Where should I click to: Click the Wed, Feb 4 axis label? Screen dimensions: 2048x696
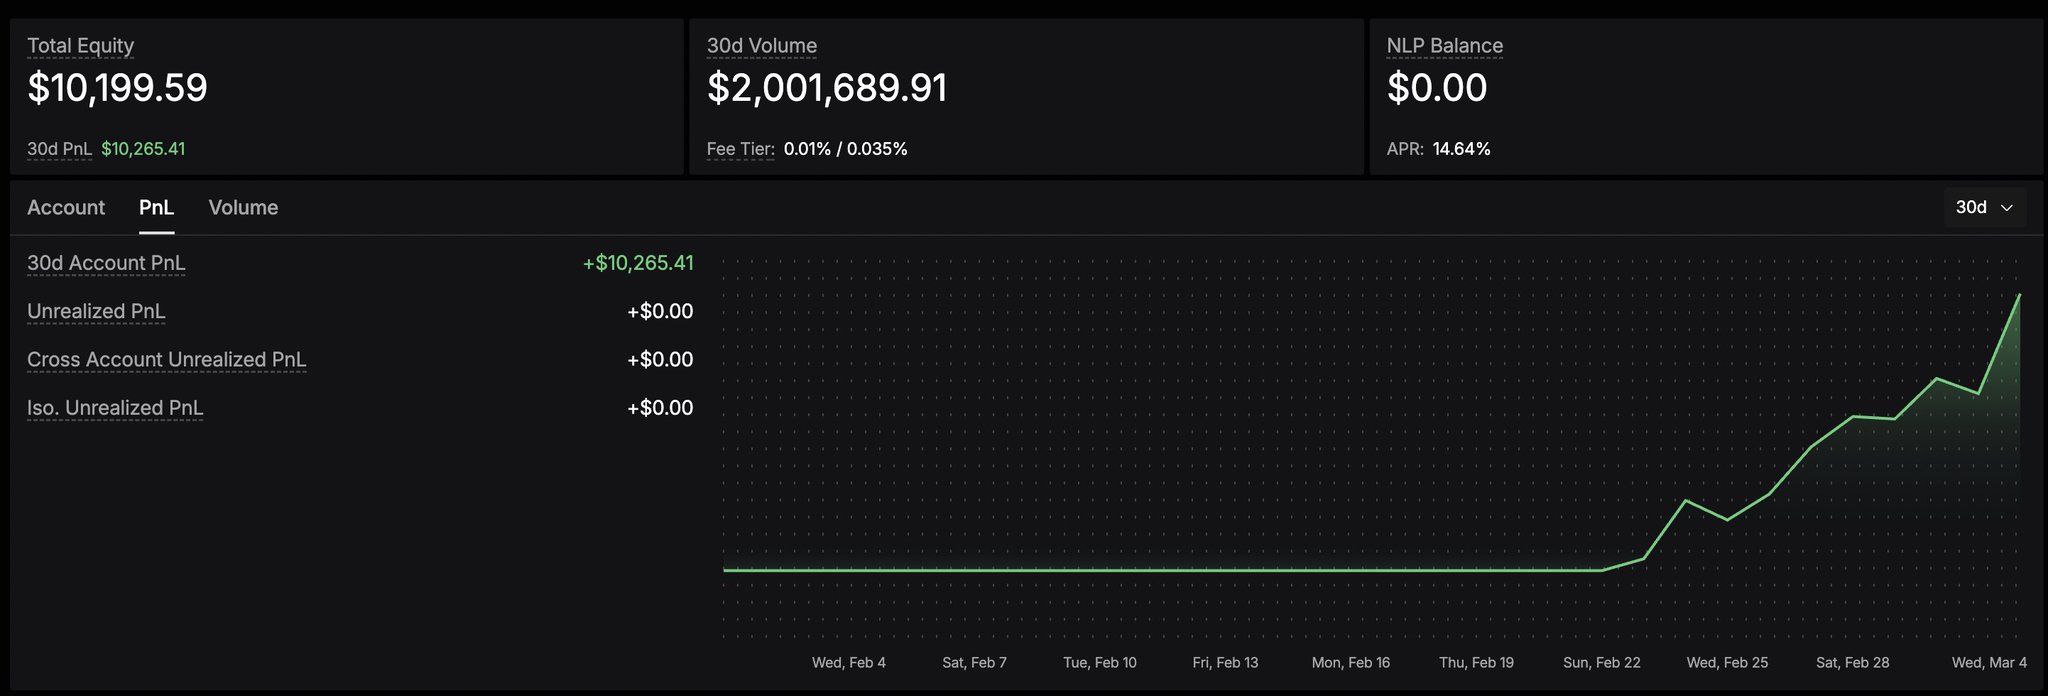[x=848, y=662]
